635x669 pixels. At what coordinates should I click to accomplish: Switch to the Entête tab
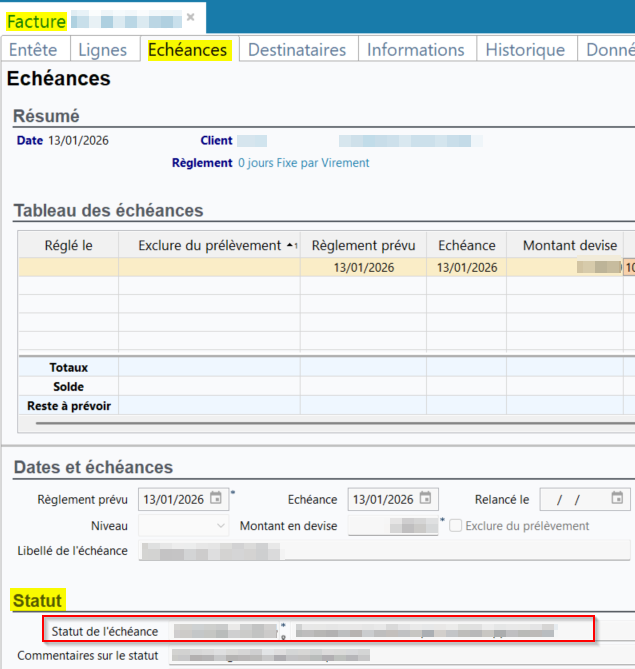tap(33, 50)
